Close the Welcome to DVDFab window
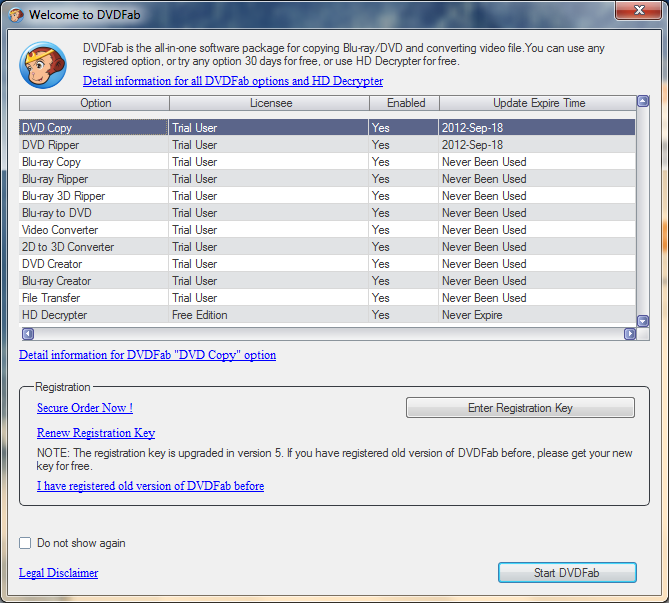This screenshot has width=669, height=603. (639, 10)
